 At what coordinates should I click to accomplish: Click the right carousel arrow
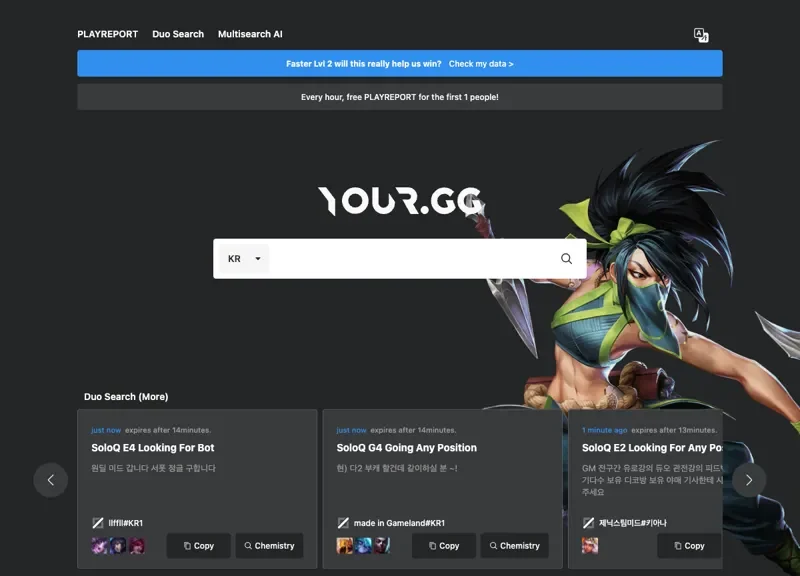749,480
